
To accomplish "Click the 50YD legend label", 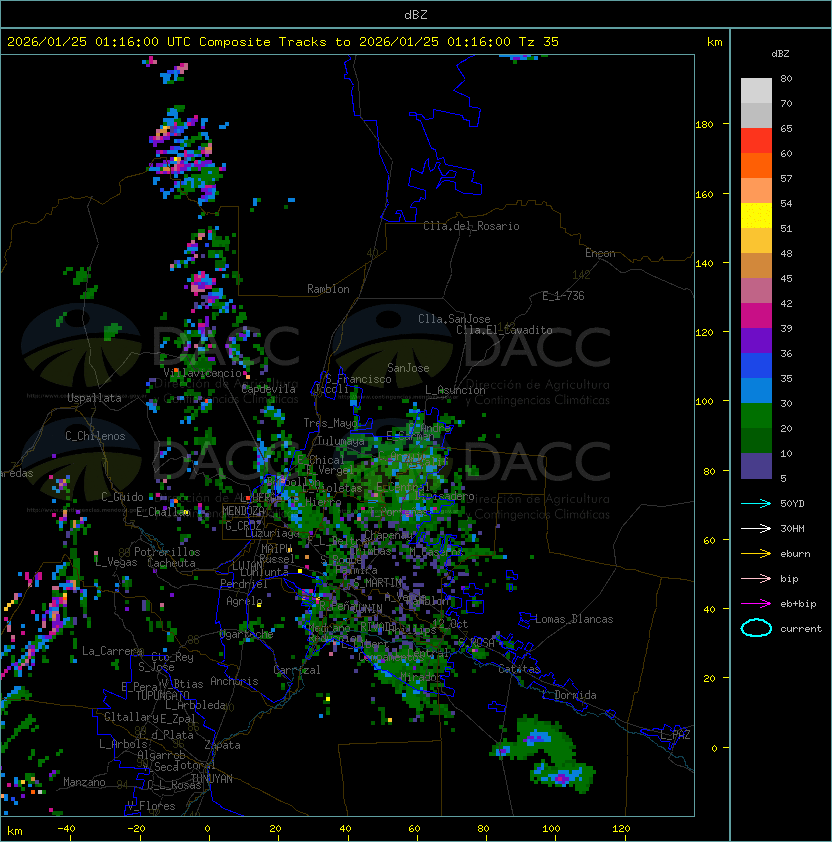I will (x=792, y=503).
